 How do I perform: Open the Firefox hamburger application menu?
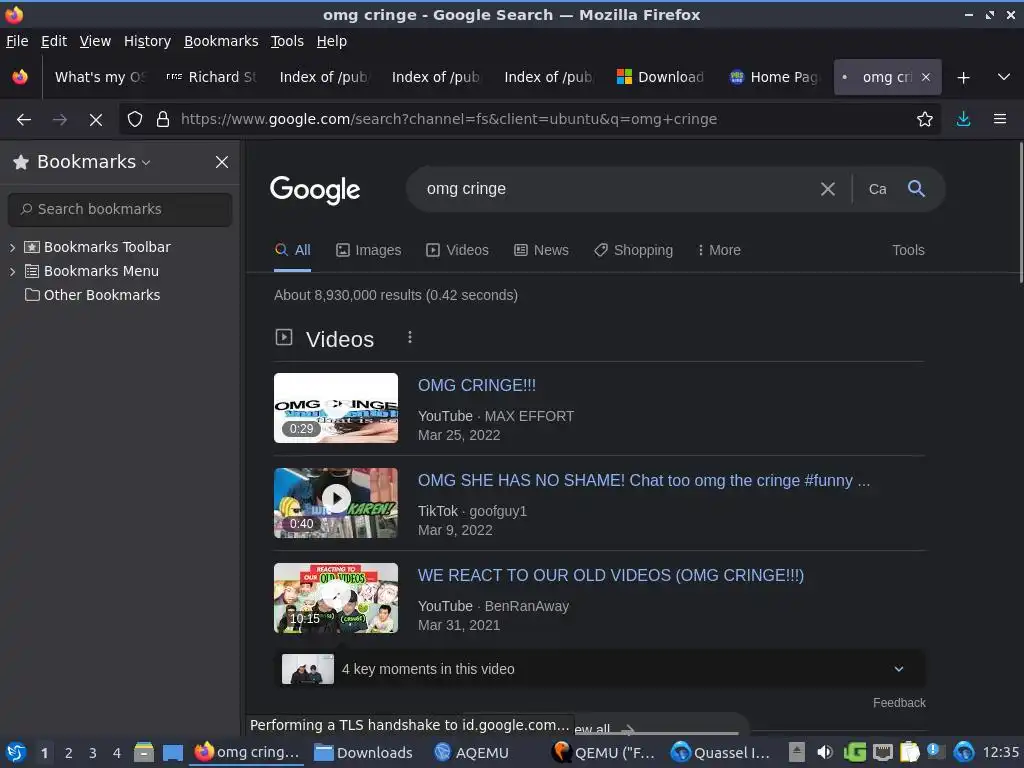[1000, 119]
